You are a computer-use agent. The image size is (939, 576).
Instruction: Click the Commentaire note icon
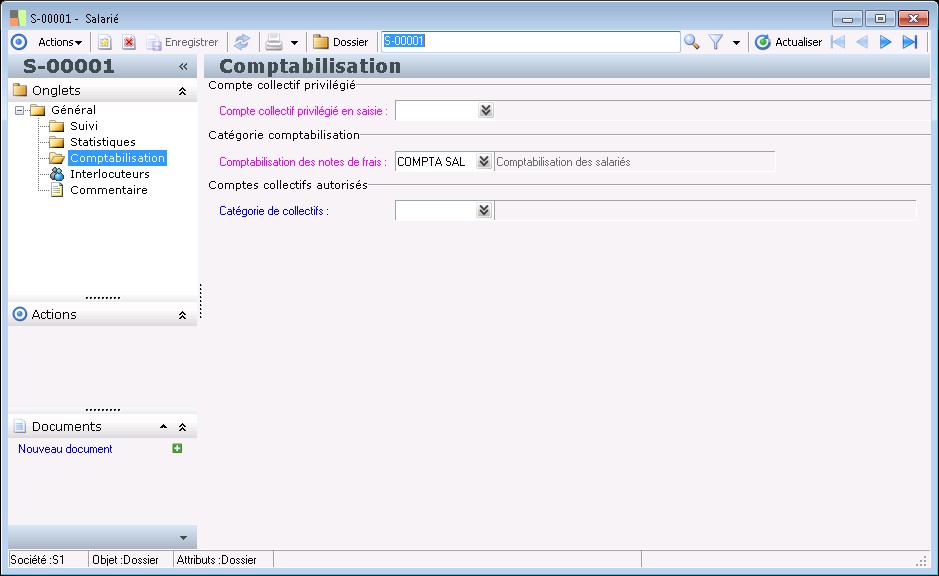57,190
